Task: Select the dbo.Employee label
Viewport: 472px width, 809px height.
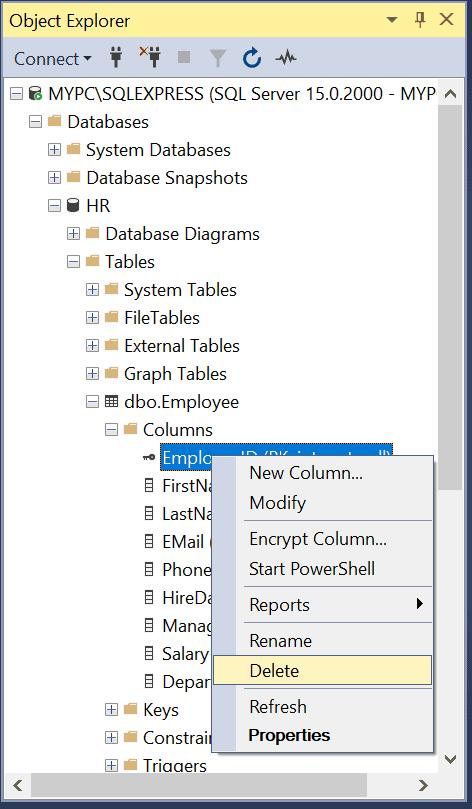Action: (182, 402)
